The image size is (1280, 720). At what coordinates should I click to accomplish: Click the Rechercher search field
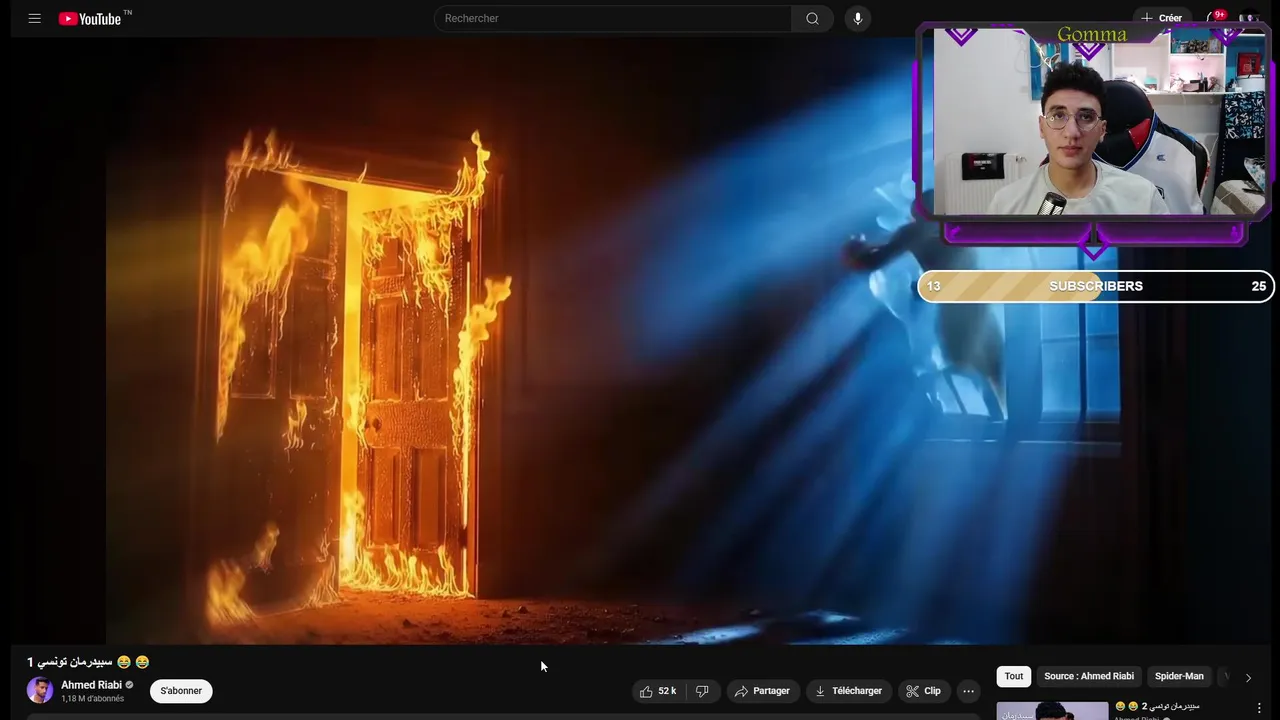click(613, 18)
